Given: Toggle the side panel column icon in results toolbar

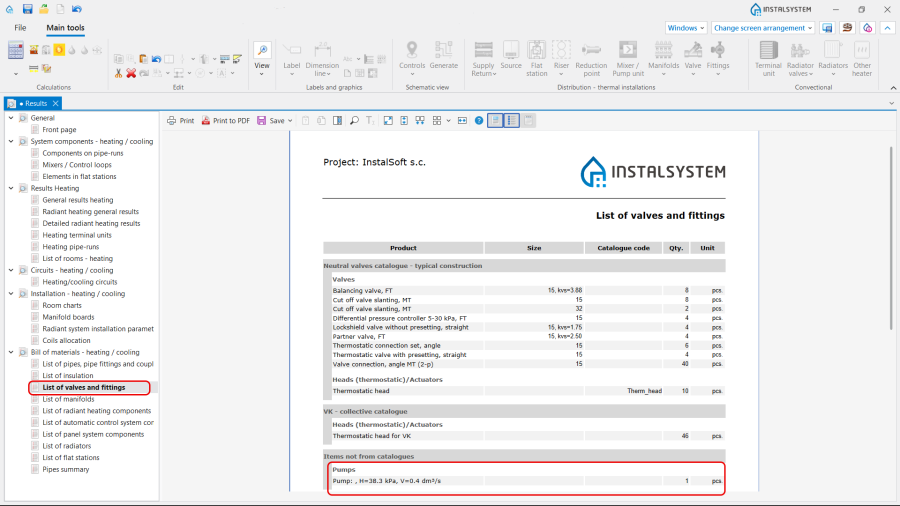Looking at the screenshot, I should coord(338,120).
